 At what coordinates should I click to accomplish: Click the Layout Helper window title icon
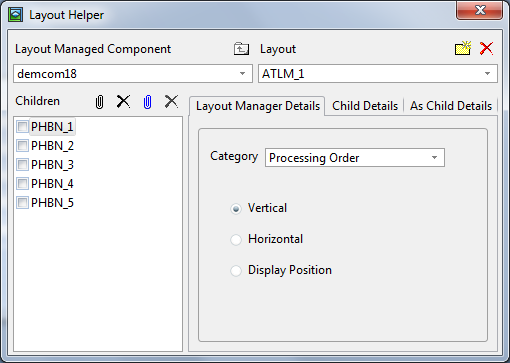15,15
